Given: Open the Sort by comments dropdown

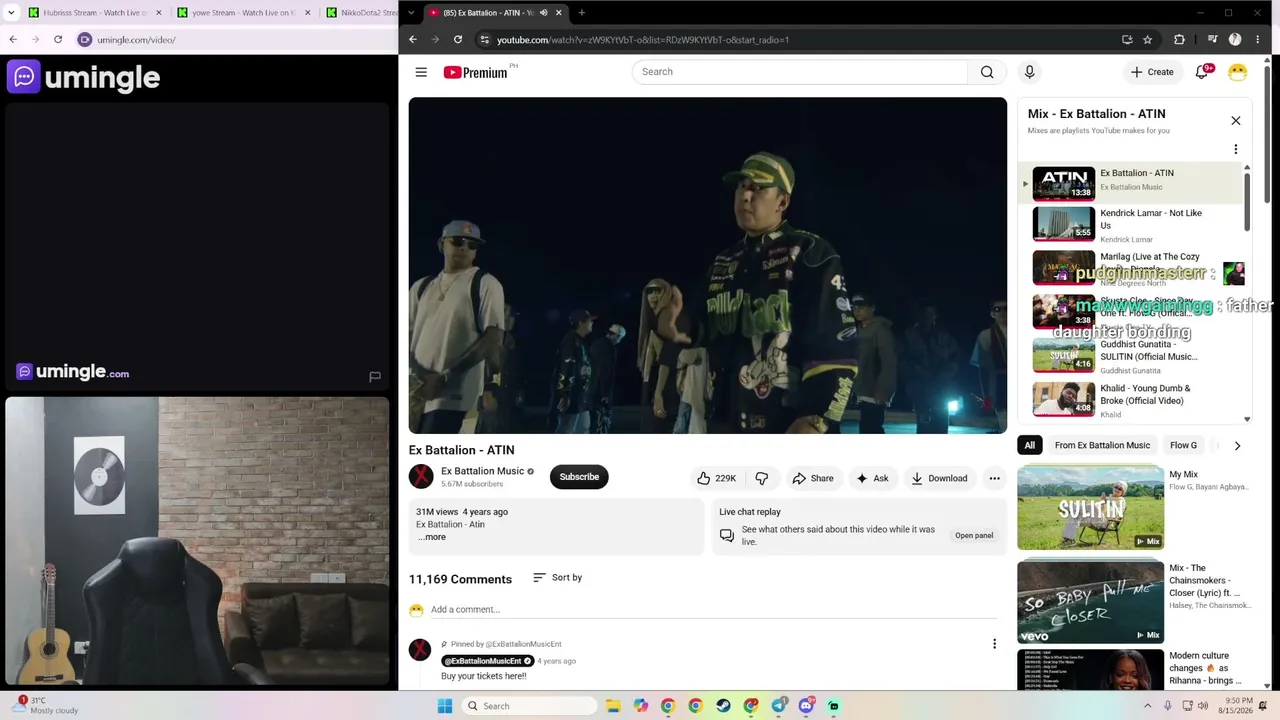Looking at the screenshot, I should click(557, 578).
